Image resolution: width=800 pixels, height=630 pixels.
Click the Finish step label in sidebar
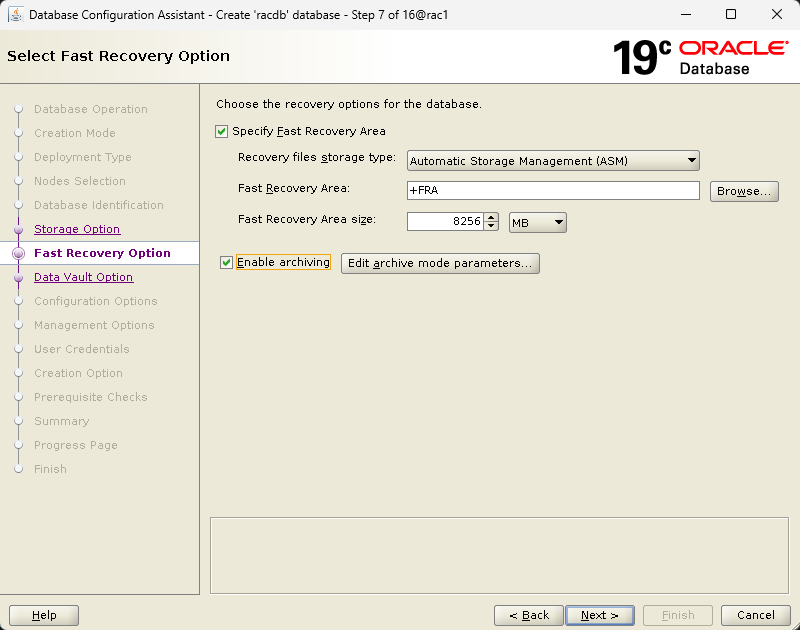51,469
